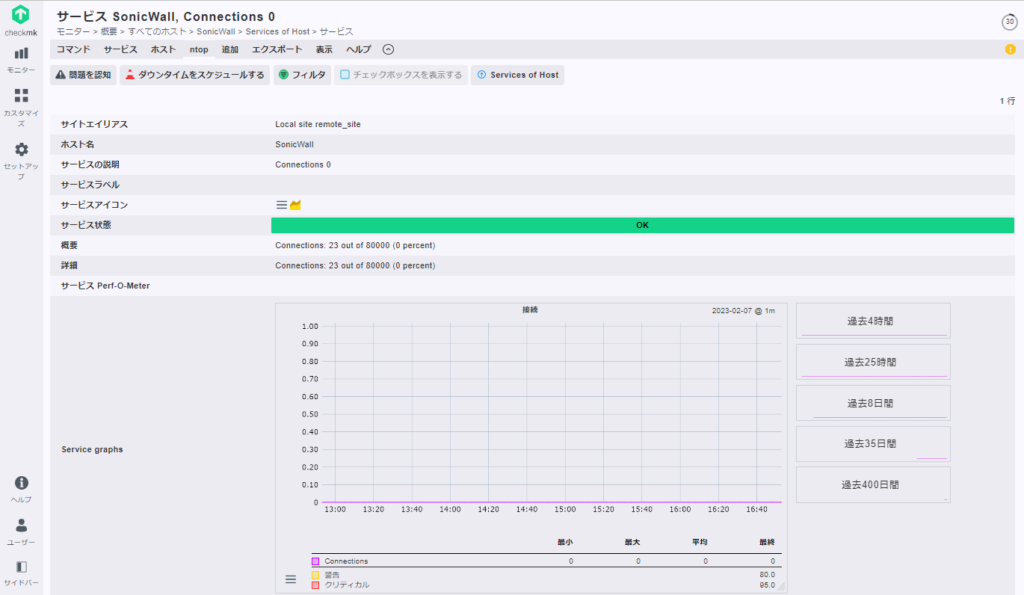Click the green OK service state bar

click(x=643, y=225)
